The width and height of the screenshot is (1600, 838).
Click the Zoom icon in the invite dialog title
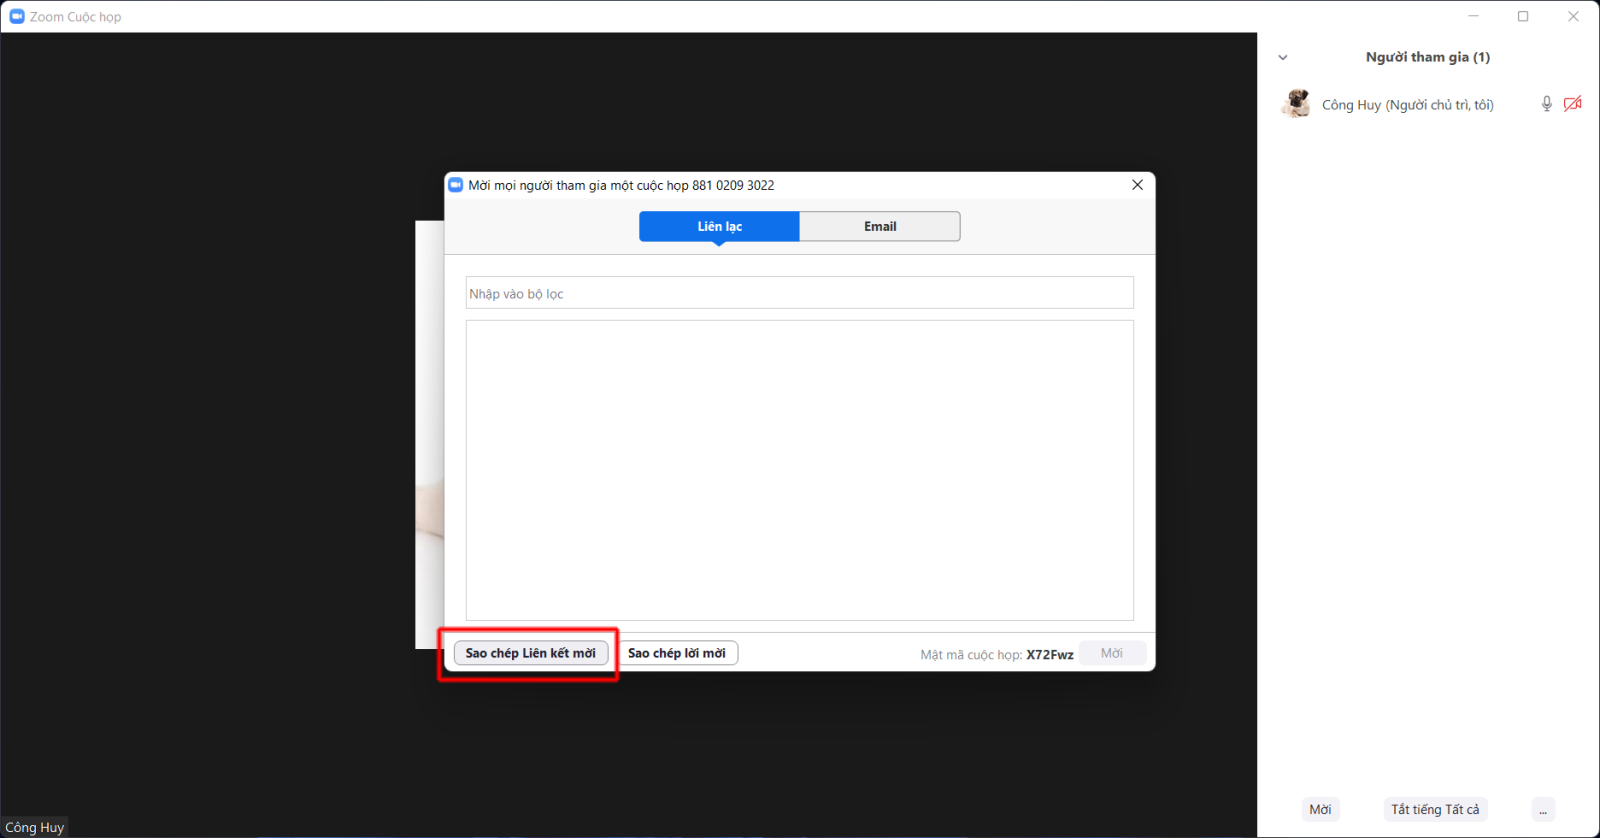pos(456,185)
